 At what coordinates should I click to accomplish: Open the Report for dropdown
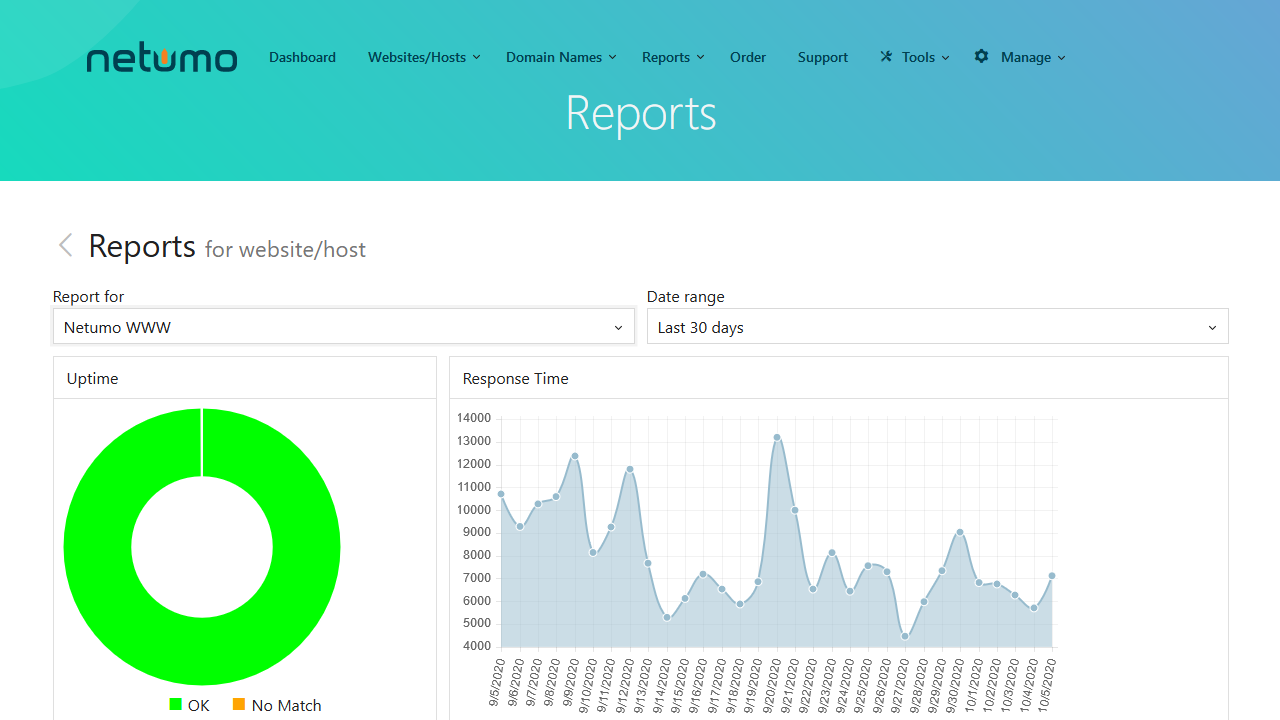click(343, 327)
